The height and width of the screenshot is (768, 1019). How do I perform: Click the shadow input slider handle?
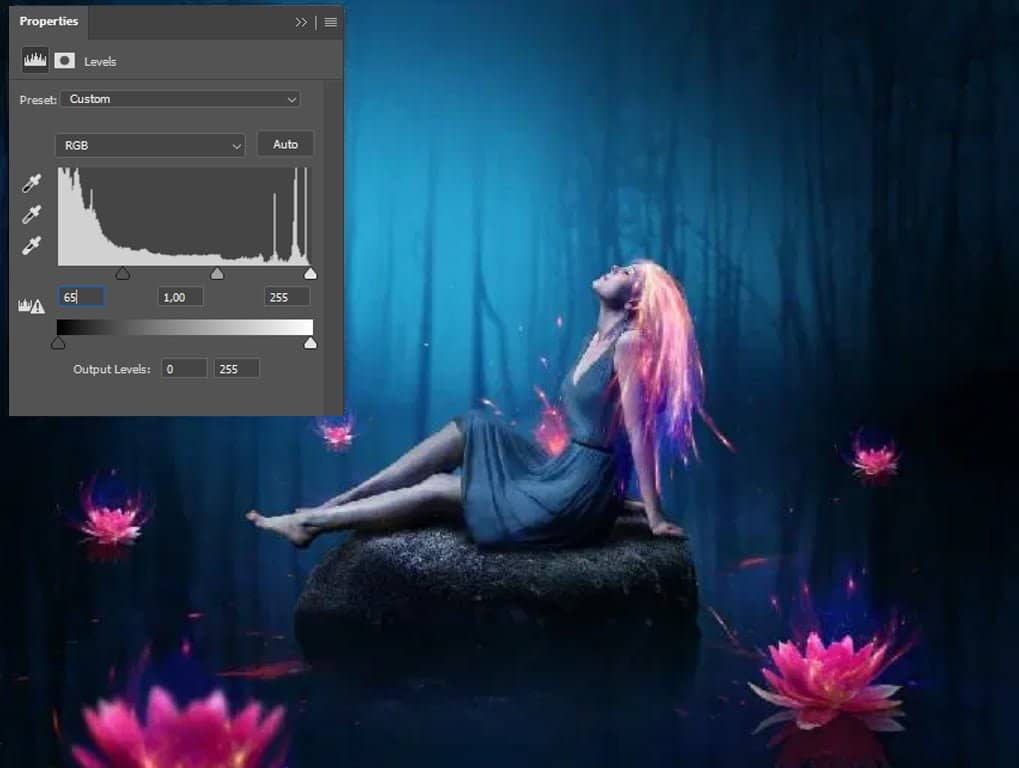(x=122, y=273)
